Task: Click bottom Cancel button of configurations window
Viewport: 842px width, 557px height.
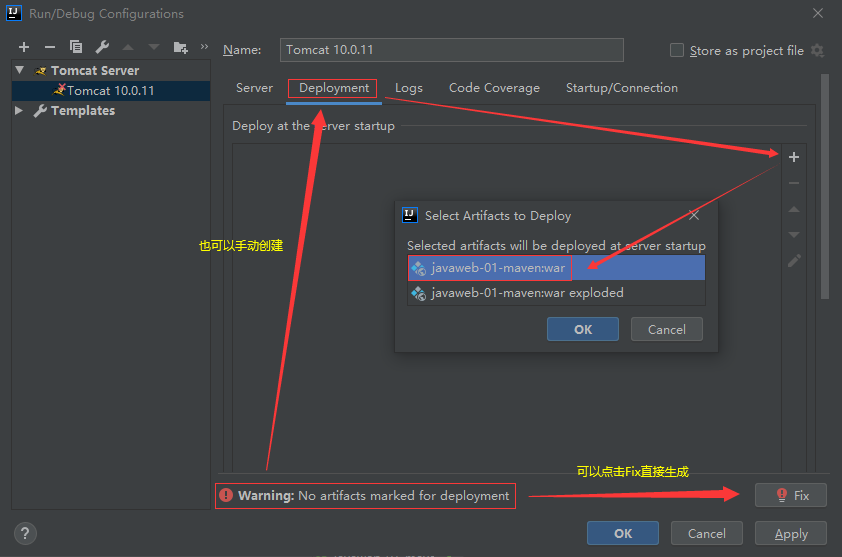Action: point(707,533)
